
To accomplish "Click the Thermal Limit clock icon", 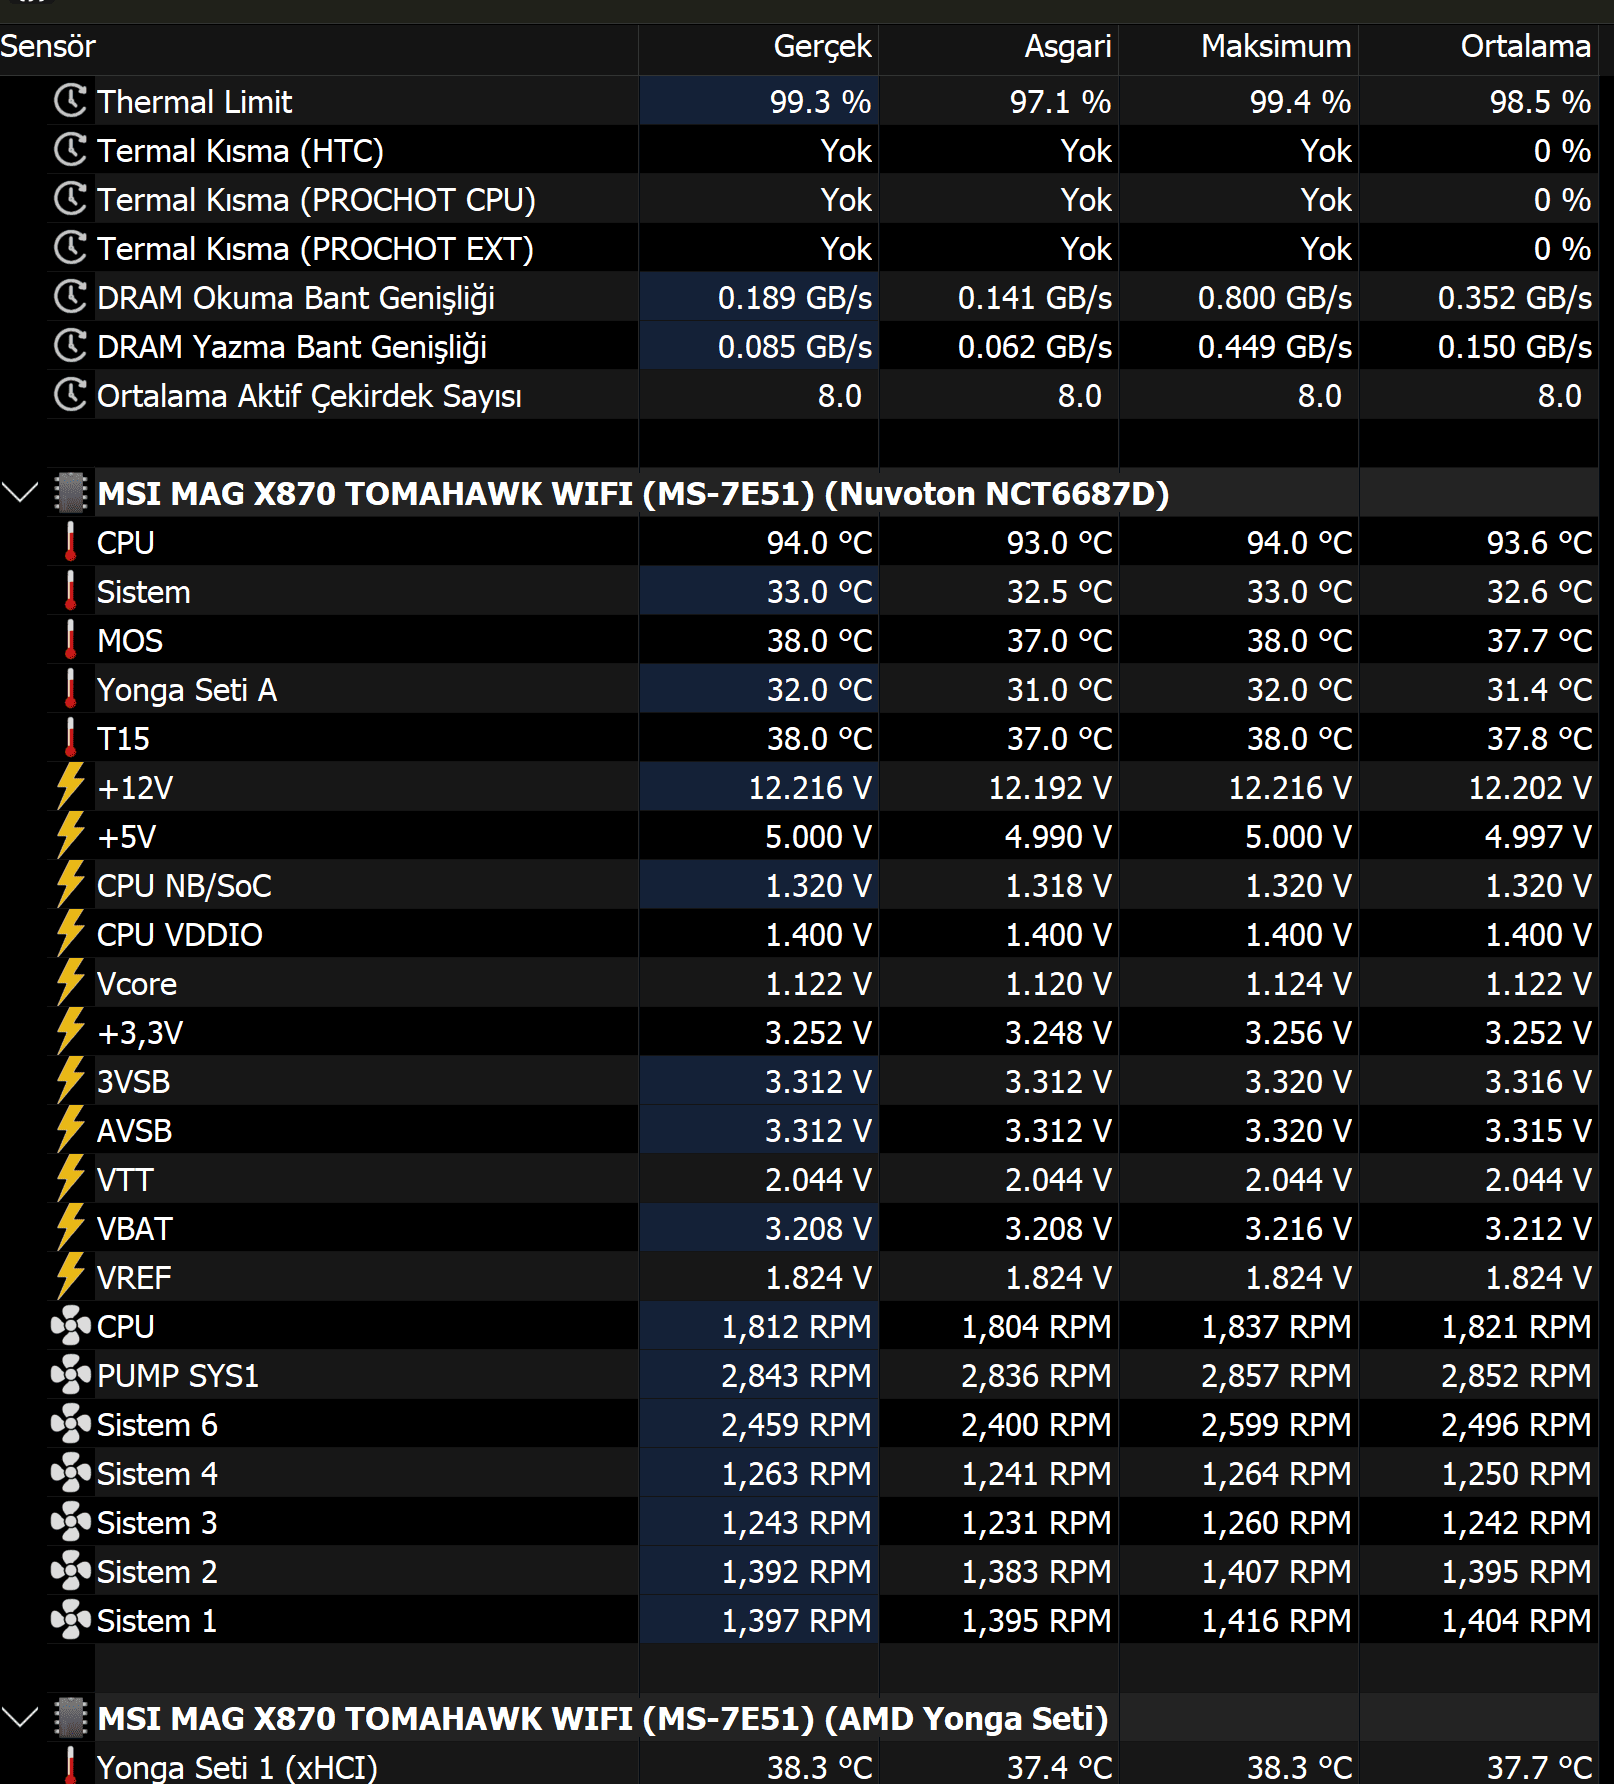I will [x=70, y=101].
